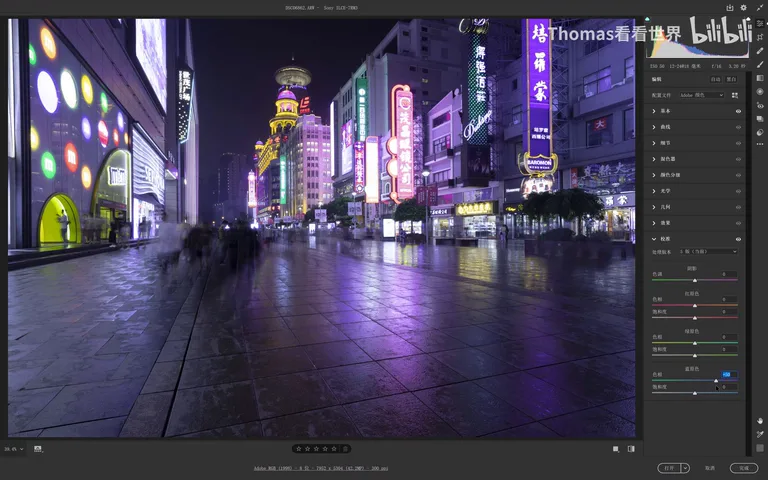Image resolution: width=768 pixels, height=480 pixels.
Task: Rate the photo three stars
Action: coord(316,449)
